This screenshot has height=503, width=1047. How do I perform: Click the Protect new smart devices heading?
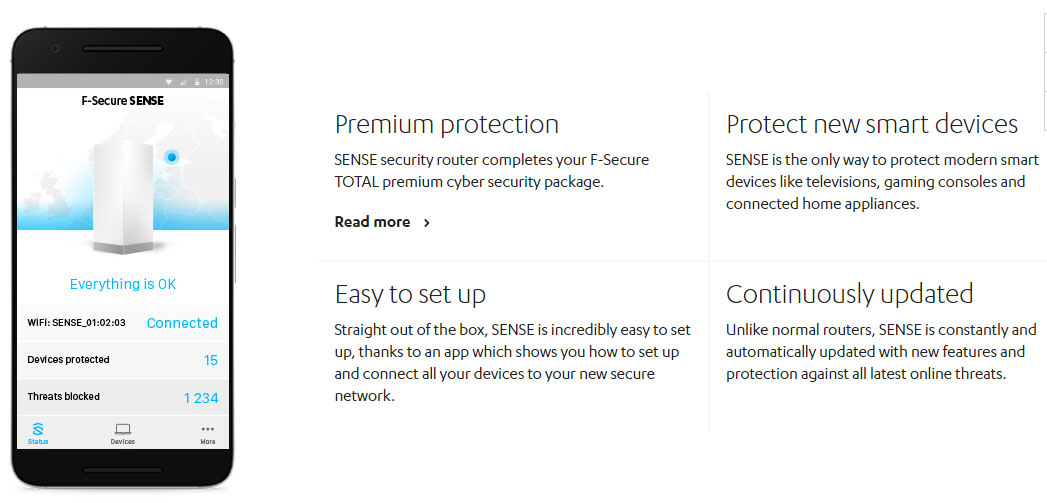tap(872, 125)
